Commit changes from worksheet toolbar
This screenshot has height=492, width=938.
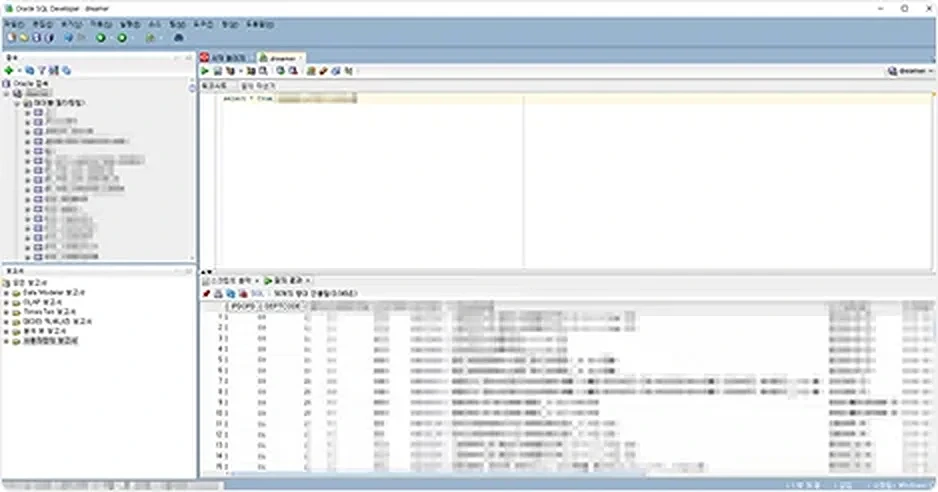[280, 71]
